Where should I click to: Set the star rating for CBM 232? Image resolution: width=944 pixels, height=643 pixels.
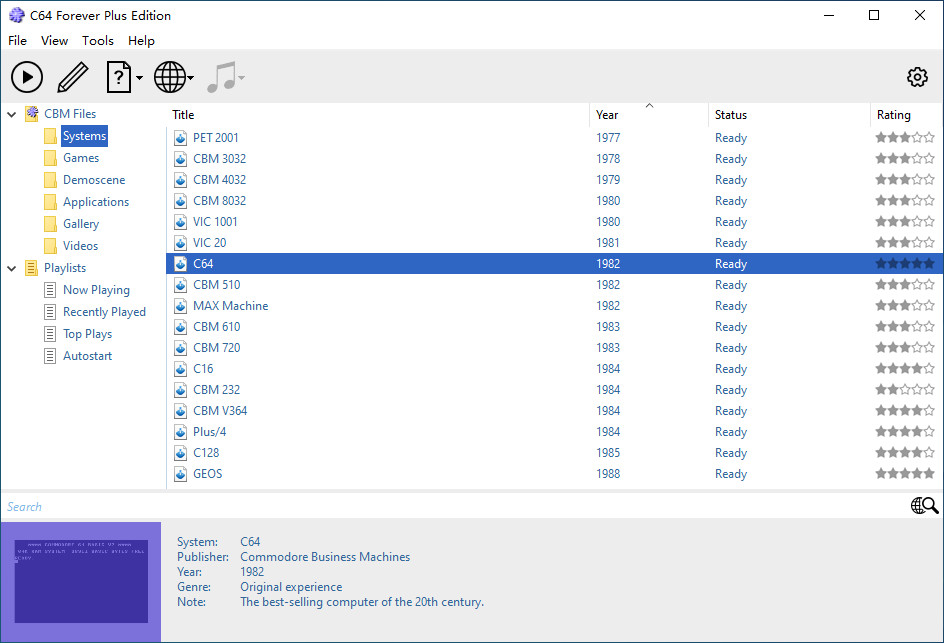tap(905, 390)
